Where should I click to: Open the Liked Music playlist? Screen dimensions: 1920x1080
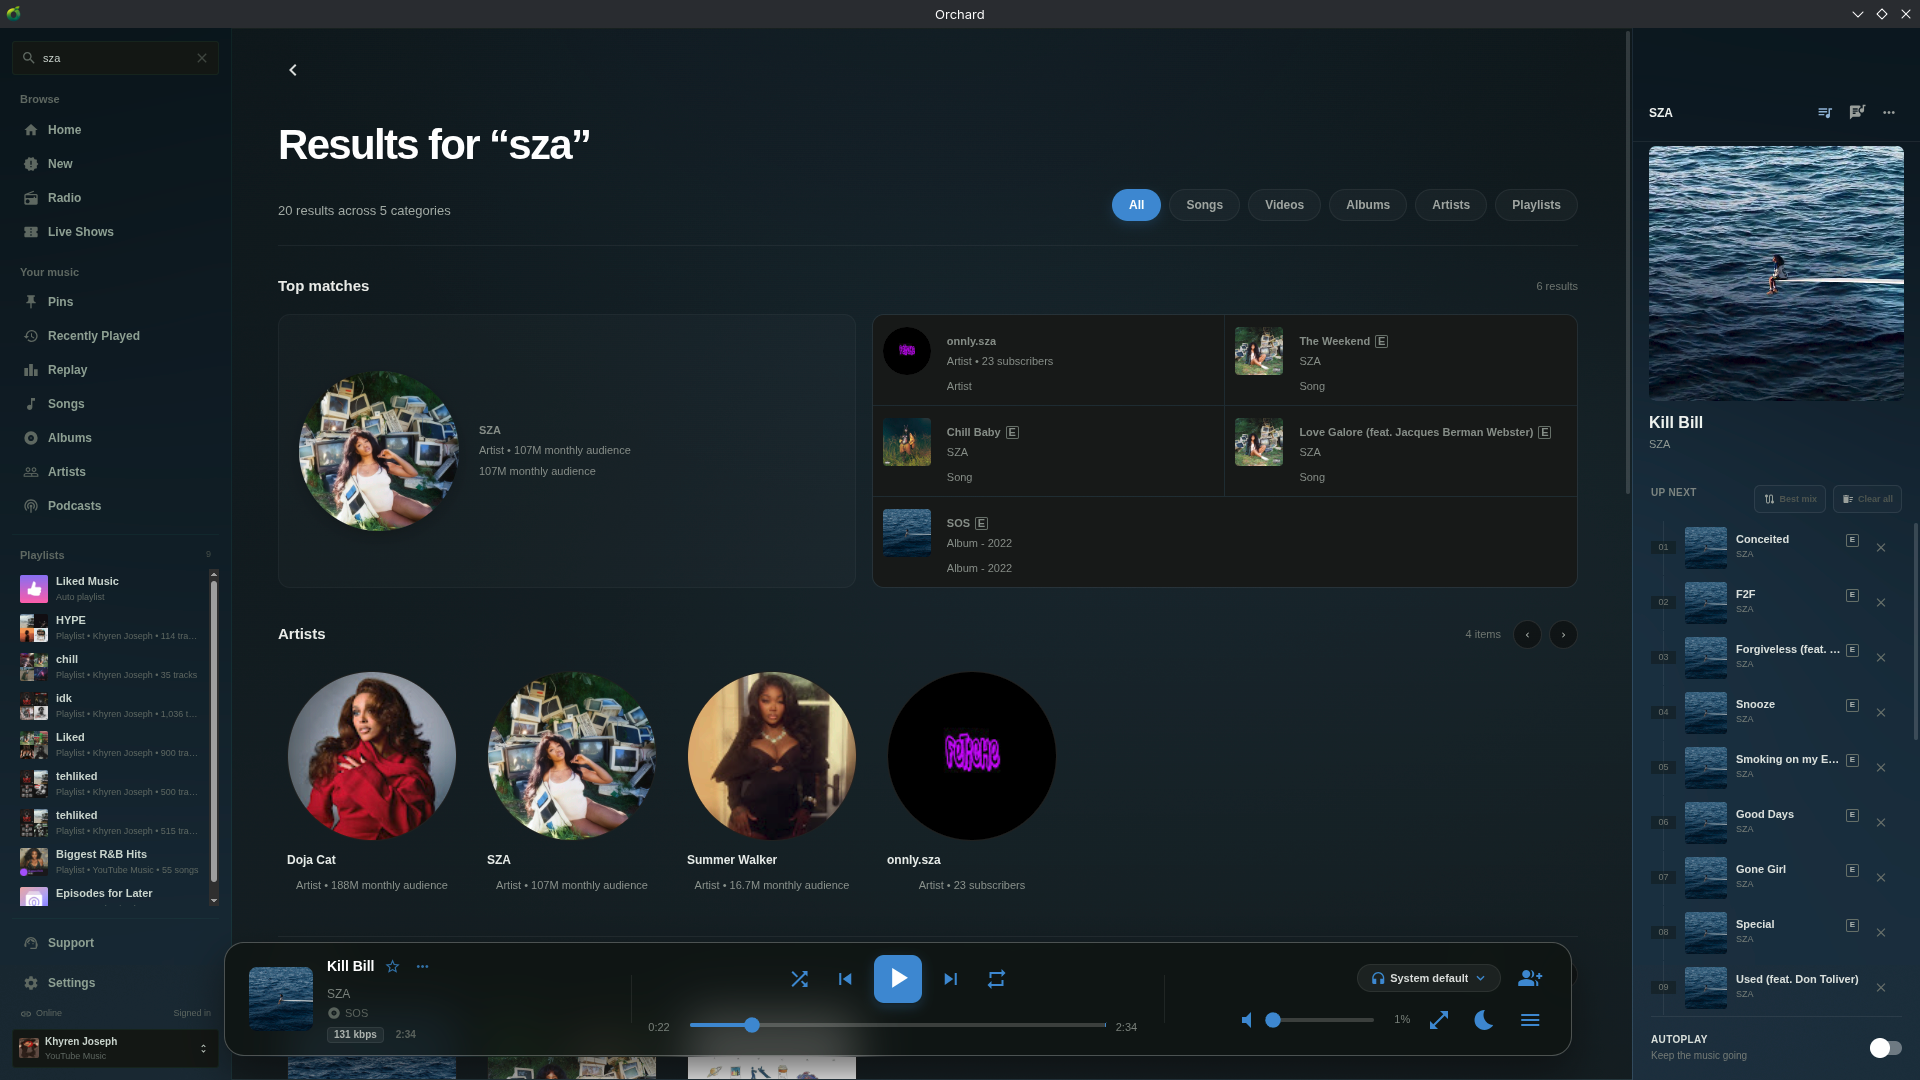click(x=112, y=589)
